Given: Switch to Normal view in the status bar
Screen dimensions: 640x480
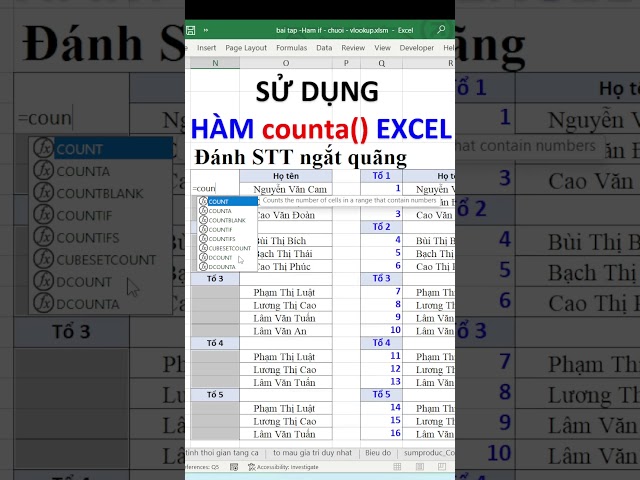Looking at the screenshot, I should 397,467.
